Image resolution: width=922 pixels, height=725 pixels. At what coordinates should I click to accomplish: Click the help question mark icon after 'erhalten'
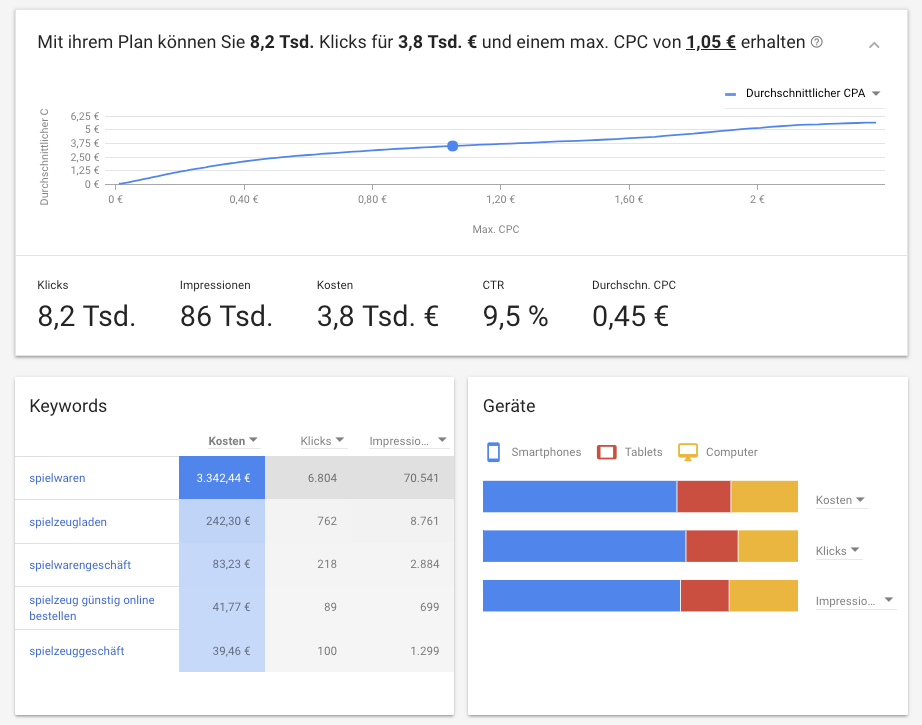click(x=817, y=42)
